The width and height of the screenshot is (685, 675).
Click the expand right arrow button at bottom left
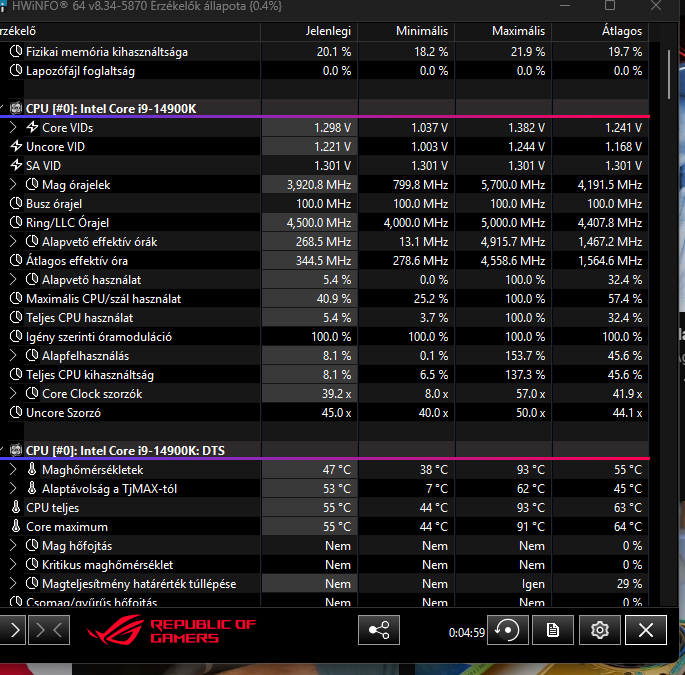coord(12,630)
